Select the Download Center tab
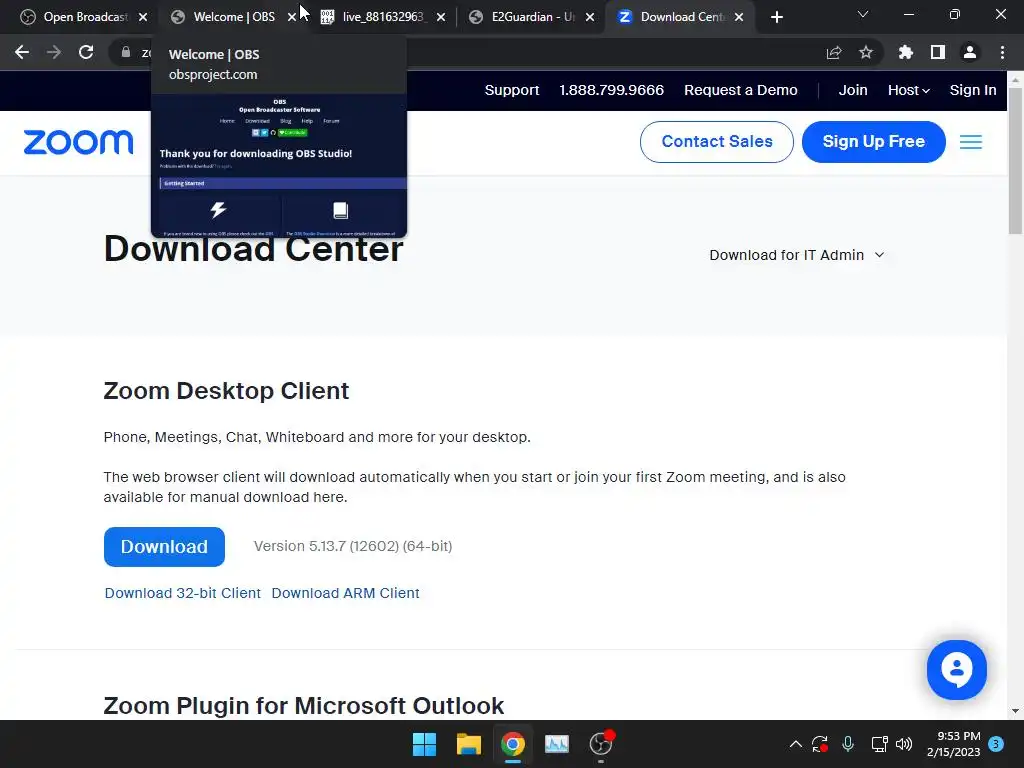Viewport: 1024px width, 768px height. (x=681, y=17)
